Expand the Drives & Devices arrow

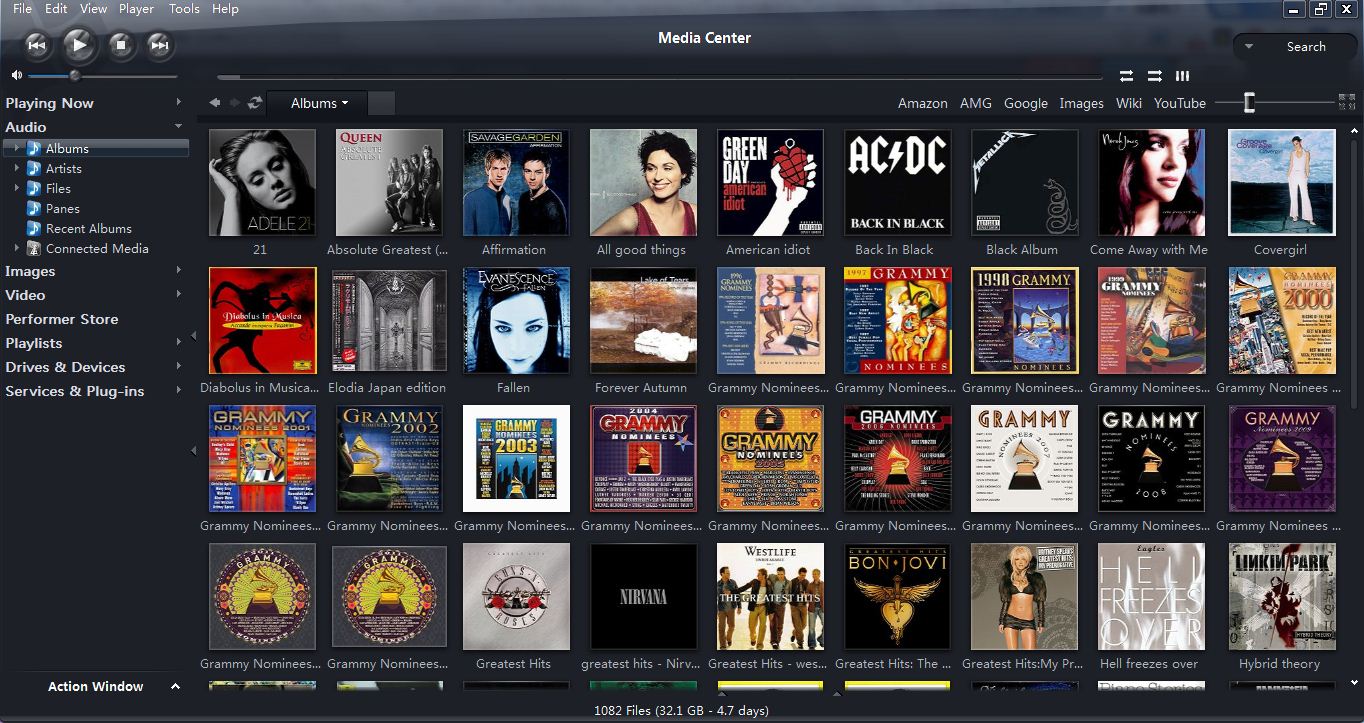coord(179,366)
